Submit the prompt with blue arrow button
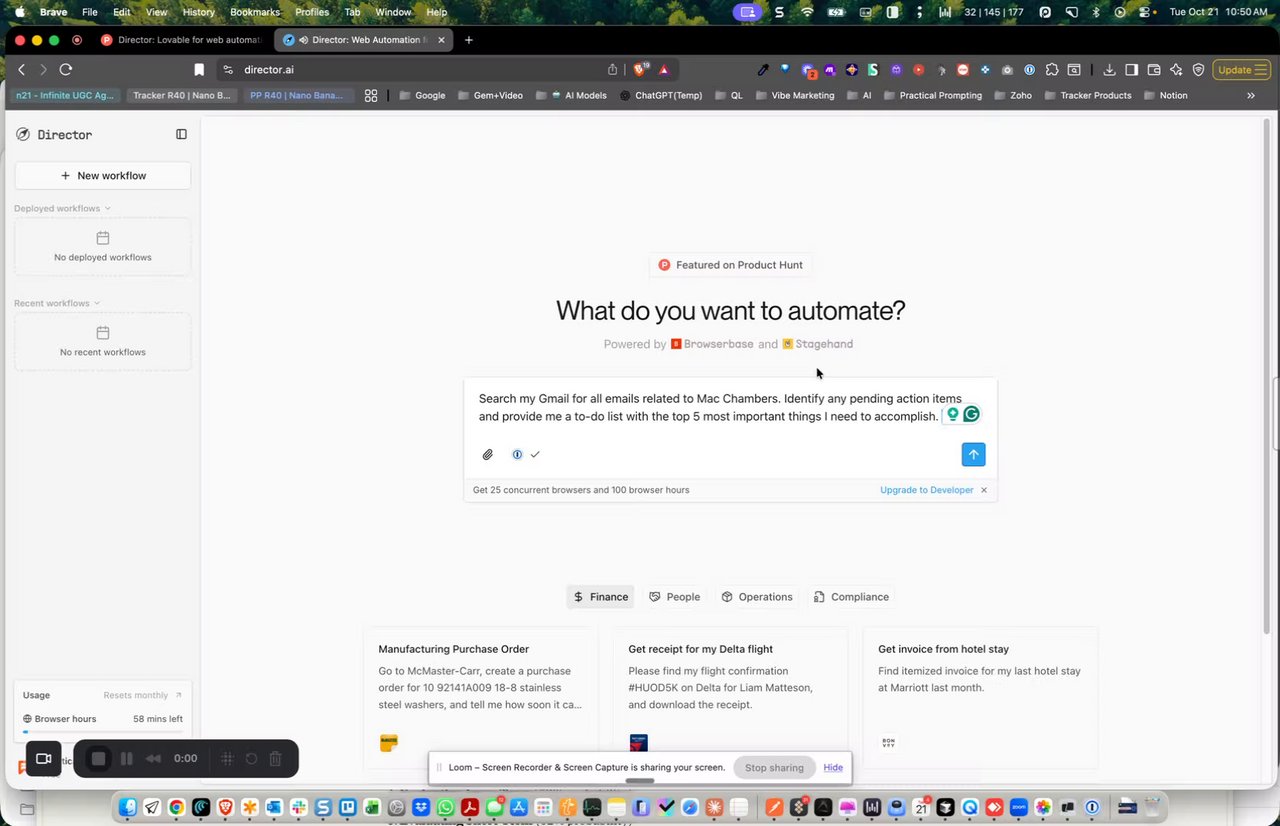The height and width of the screenshot is (826, 1280). click(973, 454)
